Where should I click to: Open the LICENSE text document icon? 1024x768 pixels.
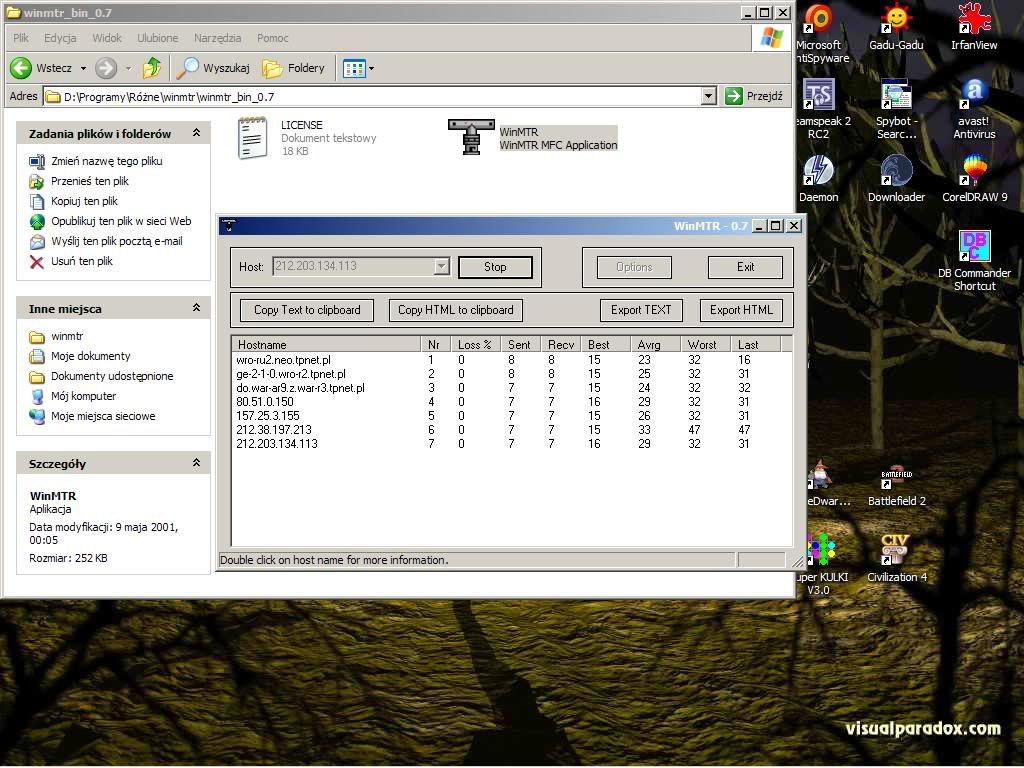[253, 138]
